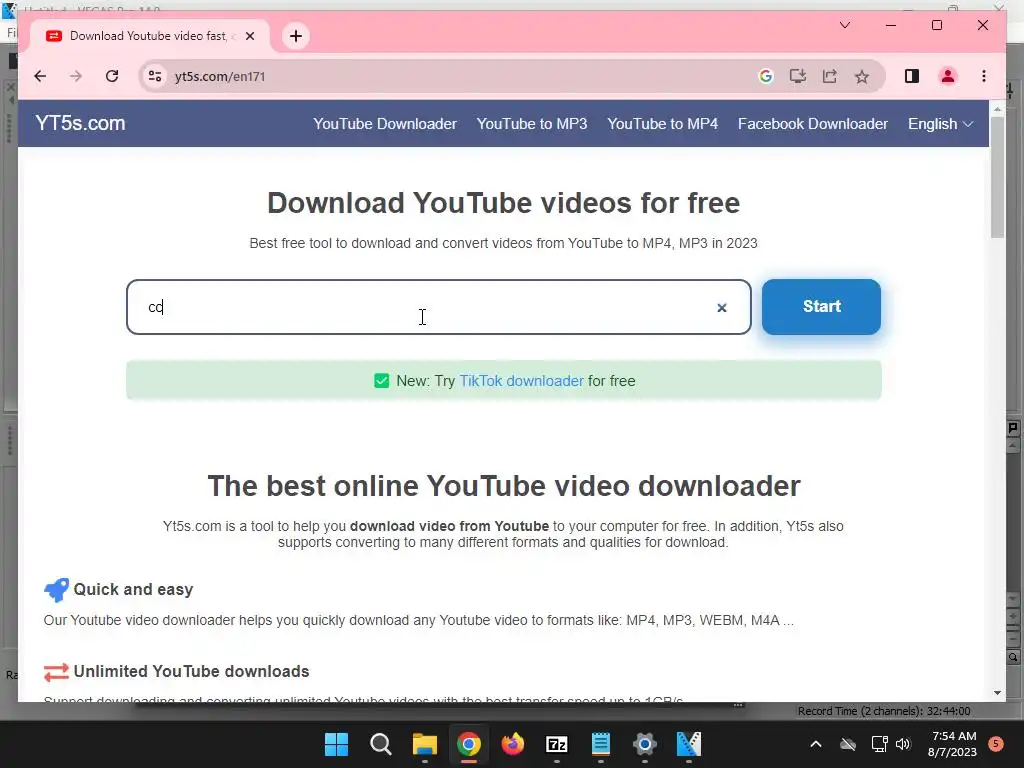Go to YouTube Downloader menu item
1024x768 pixels.
[x=385, y=124]
